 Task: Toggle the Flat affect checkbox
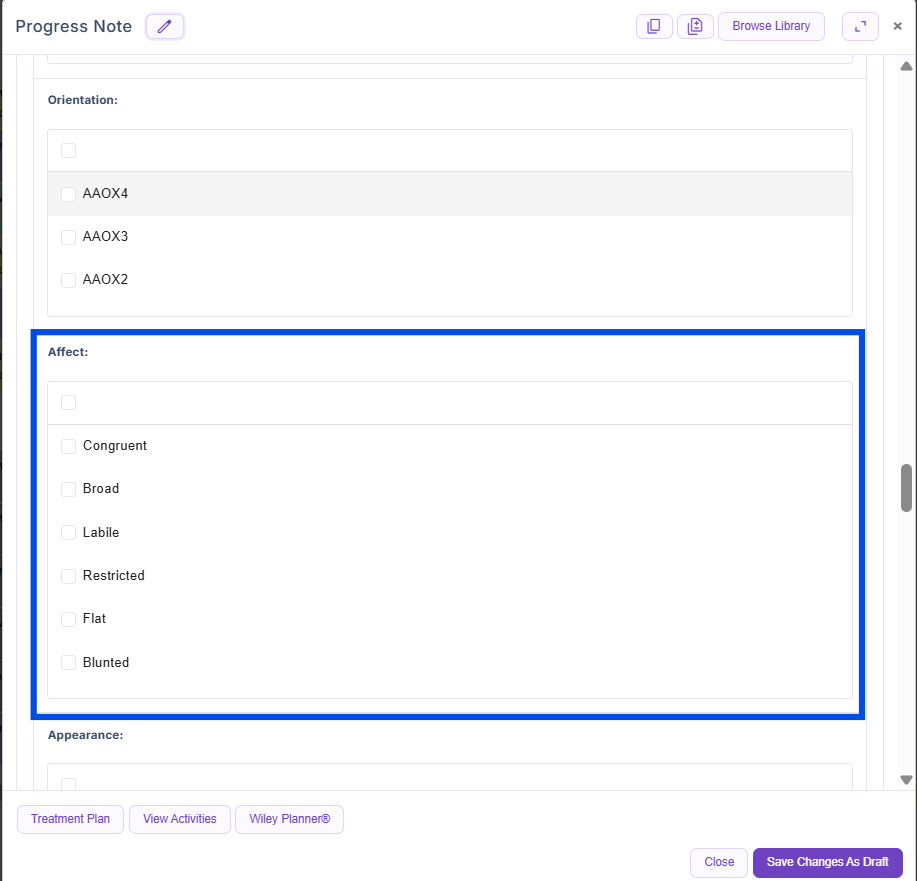pyautogui.click(x=69, y=619)
